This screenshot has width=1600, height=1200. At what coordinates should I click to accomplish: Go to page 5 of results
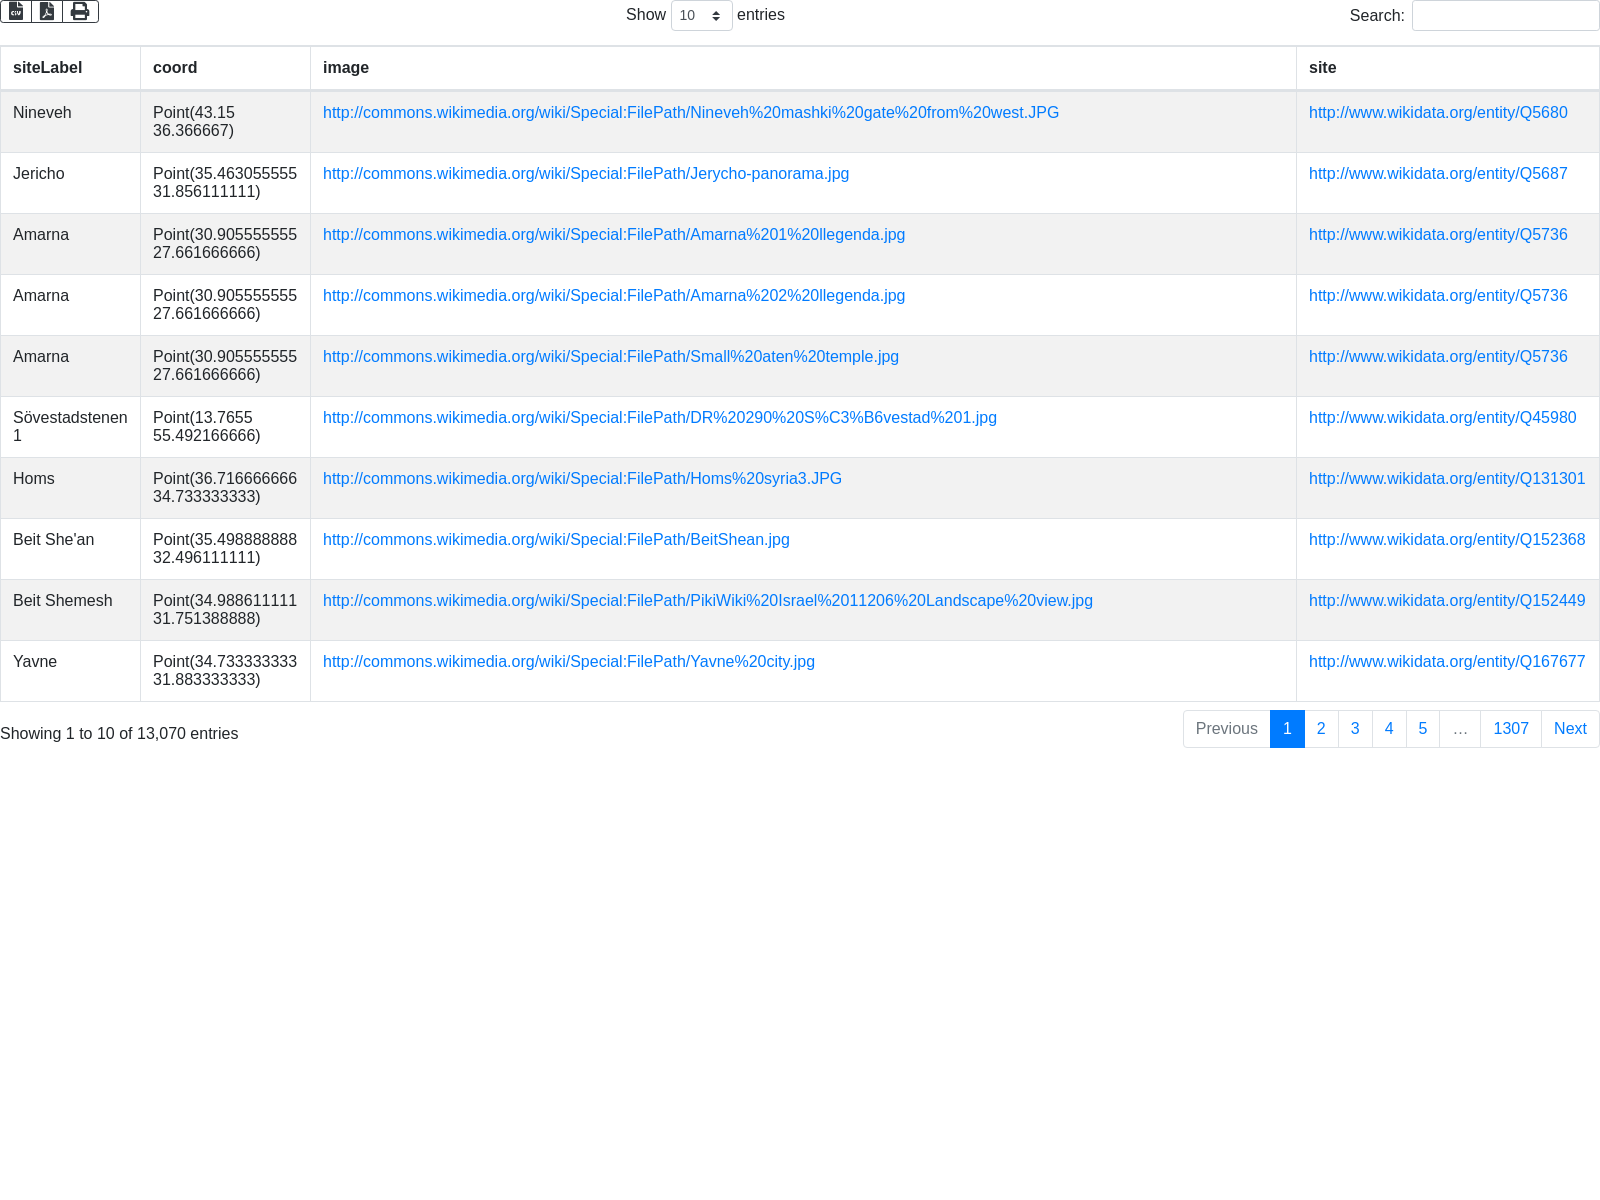coord(1422,729)
